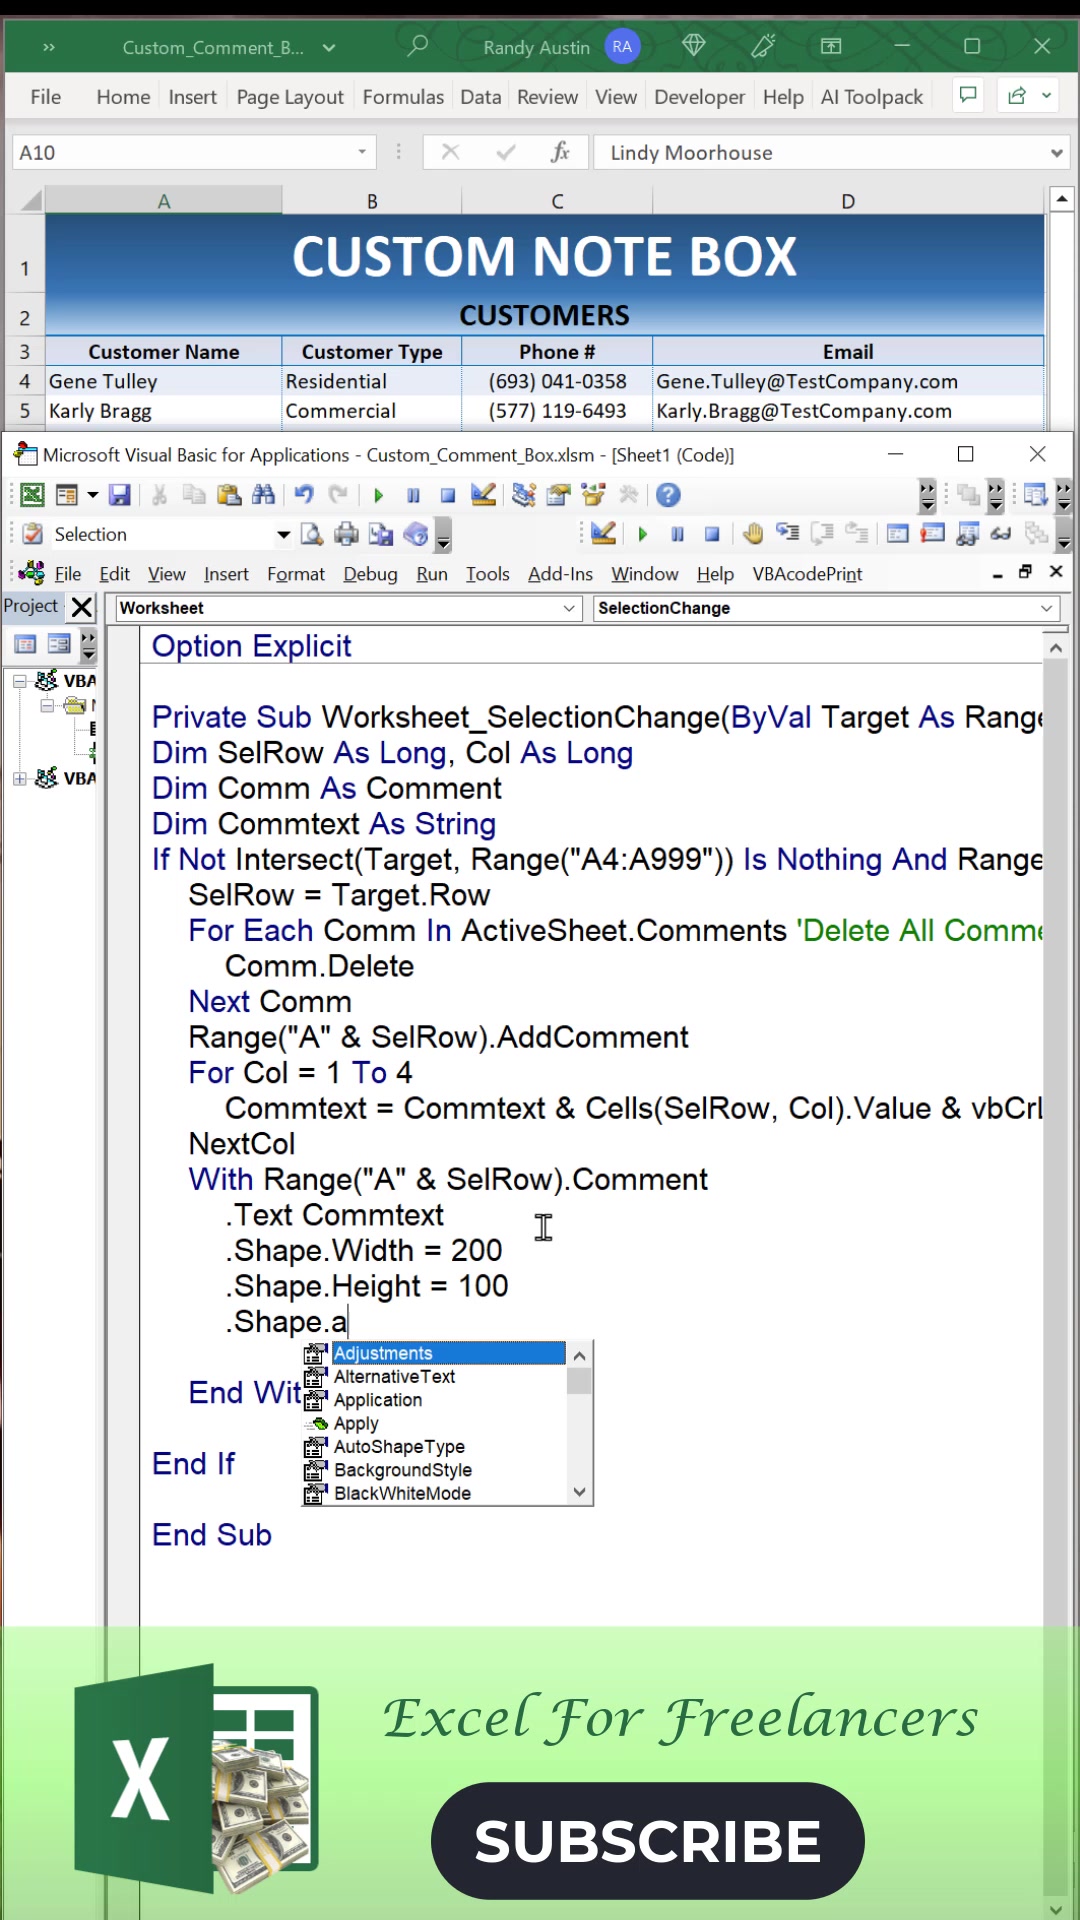Click the insert function fx button
Viewport: 1080px width, 1920px height.
560,152
